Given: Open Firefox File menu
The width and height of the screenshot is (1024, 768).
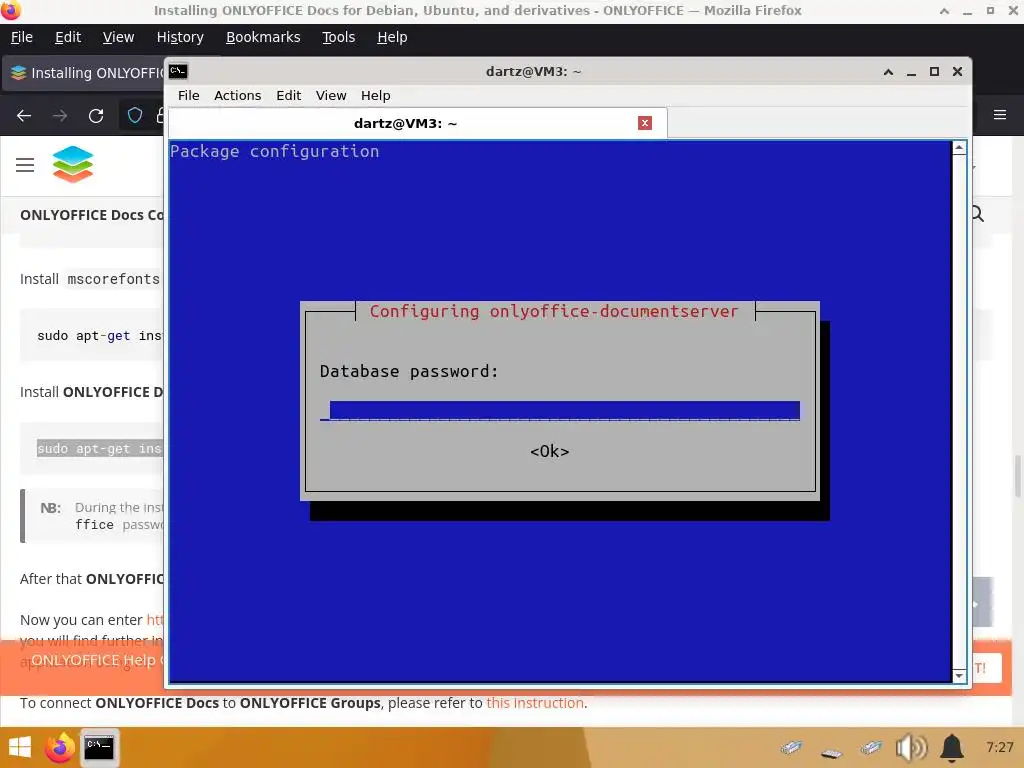Looking at the screenshot, I should (x=22, y=37).
